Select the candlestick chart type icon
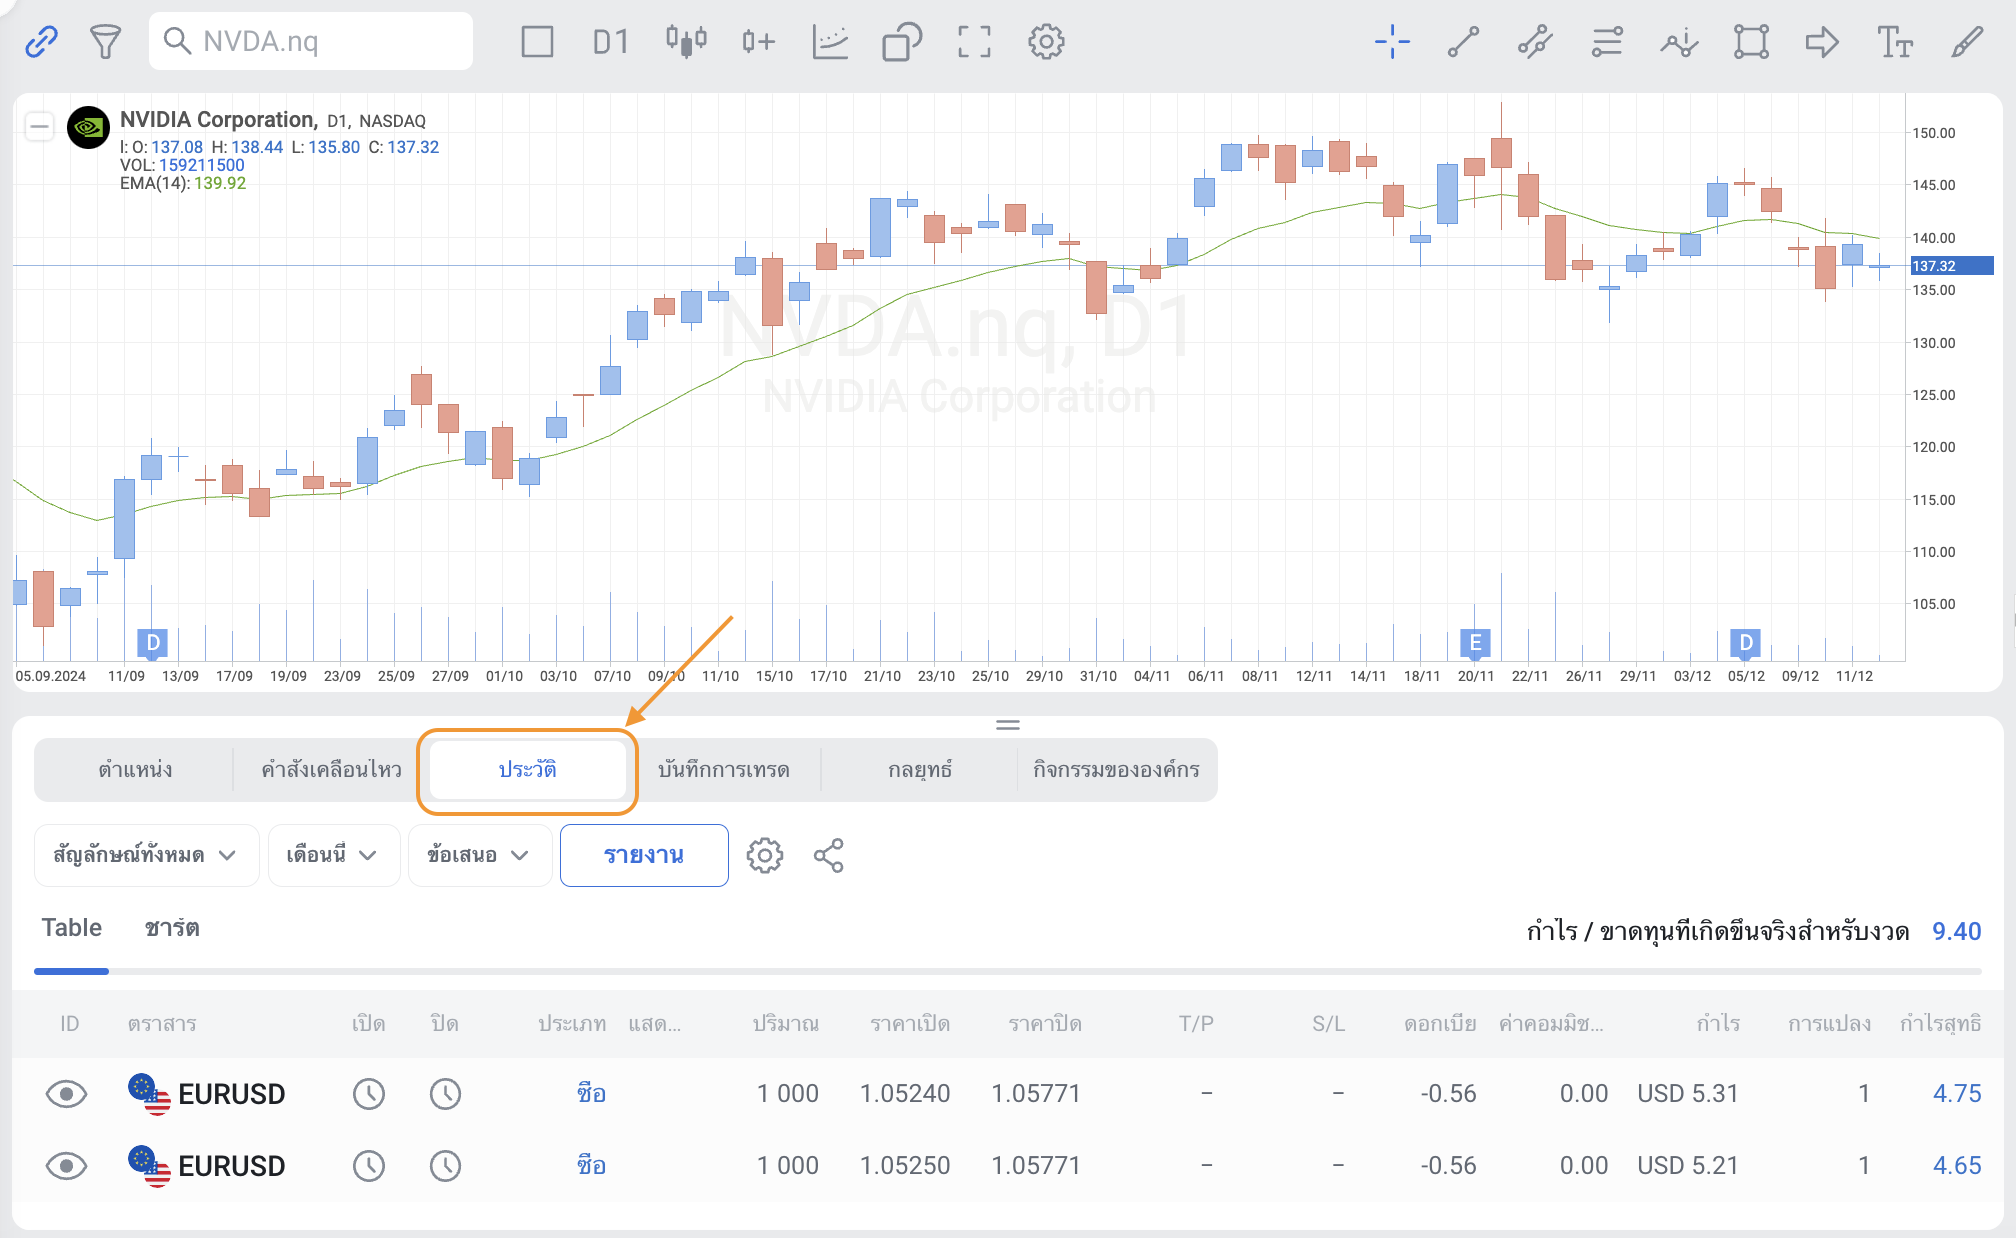The width and height of the screenshot is (2016, 1238). [x=686, y=42]
